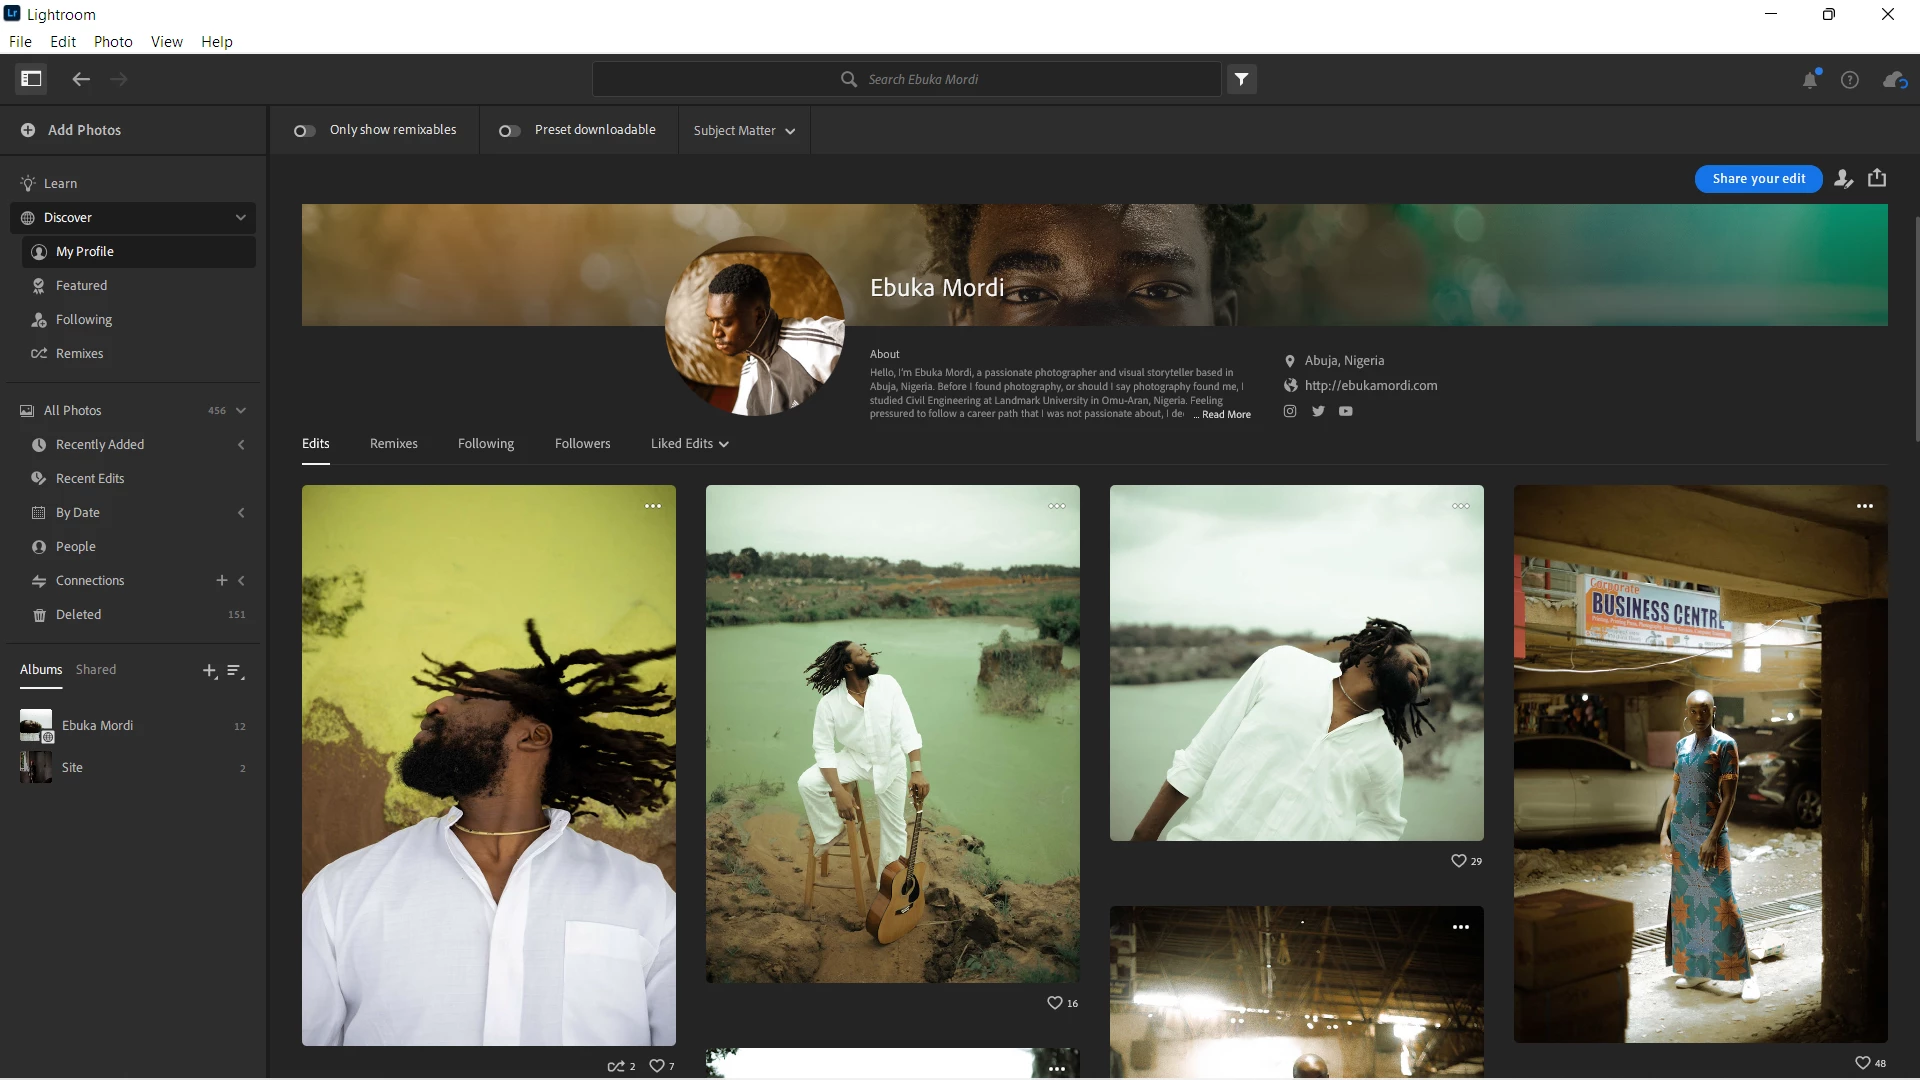Click the Share your edit button

pyautogui.click(x=1758, y=179)
